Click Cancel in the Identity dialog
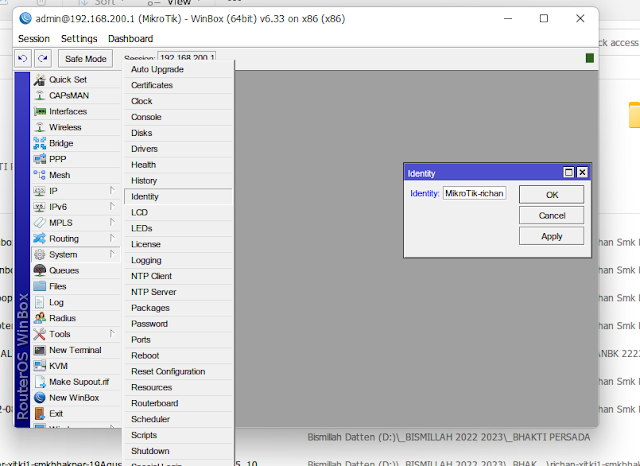 click(551, 215)
